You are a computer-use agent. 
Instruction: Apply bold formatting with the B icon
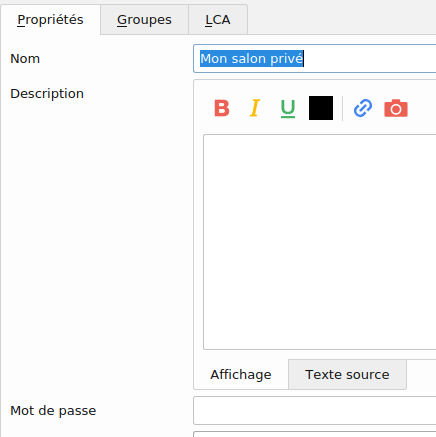[x=222, y=108]
